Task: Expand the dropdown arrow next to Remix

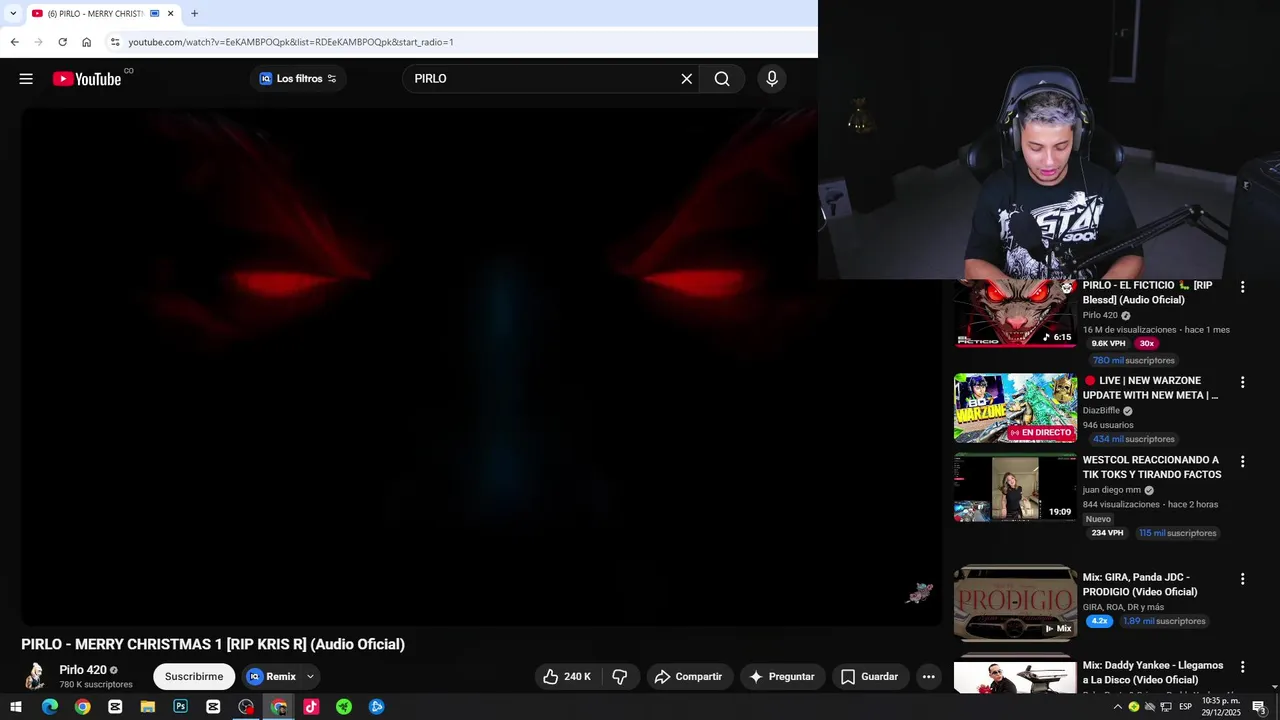Action: (310, 677)
